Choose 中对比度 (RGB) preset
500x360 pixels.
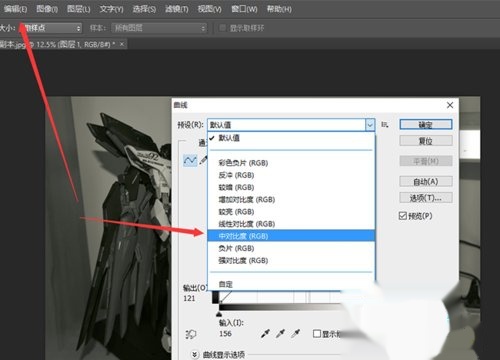[291, 236]
